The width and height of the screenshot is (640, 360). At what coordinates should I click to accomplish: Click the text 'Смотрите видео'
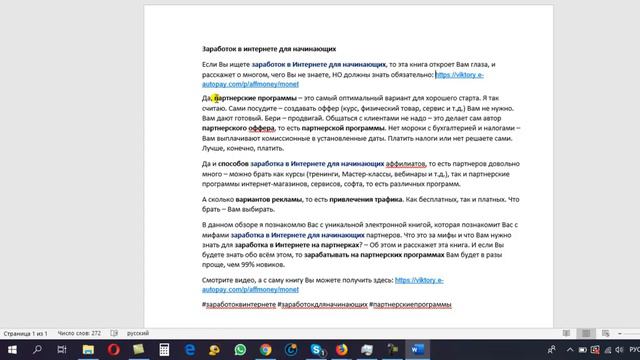point(228,280)
